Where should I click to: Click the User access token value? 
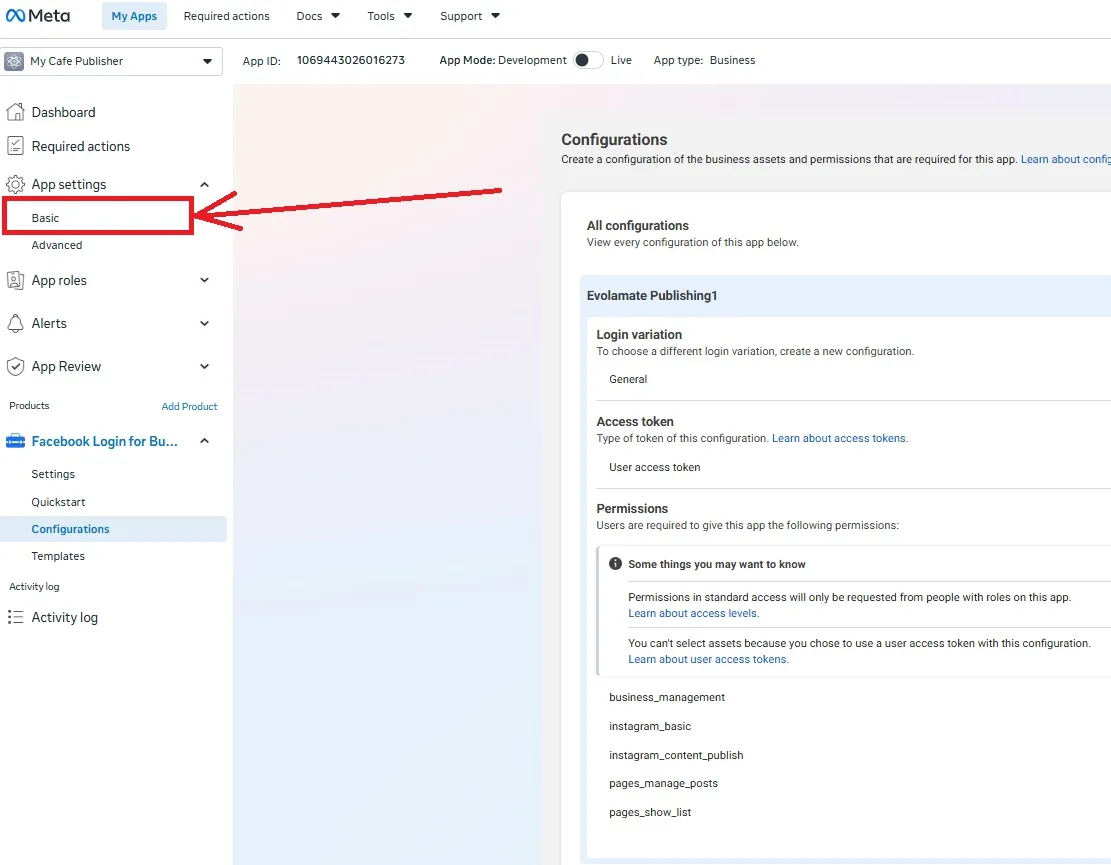[x=655, y=467]
